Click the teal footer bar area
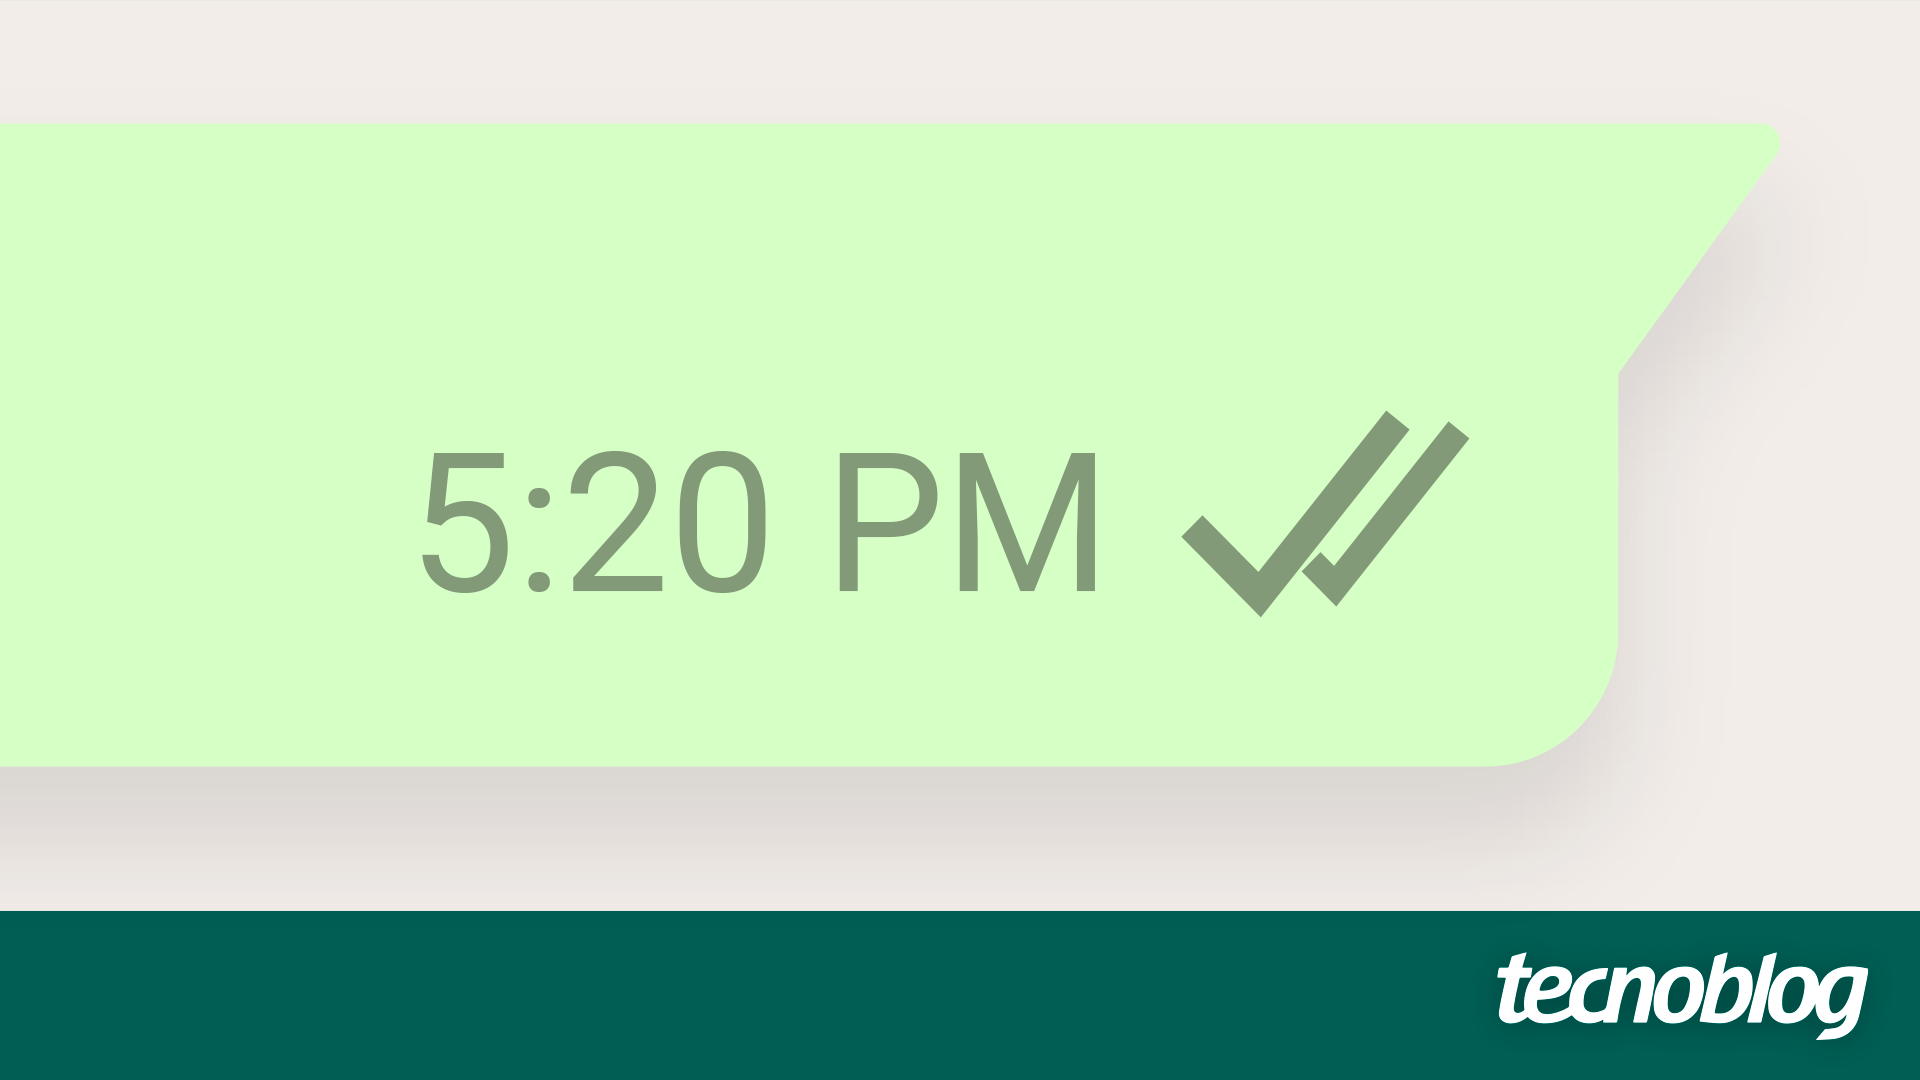1920x1080 pixels. (960, 1002)
